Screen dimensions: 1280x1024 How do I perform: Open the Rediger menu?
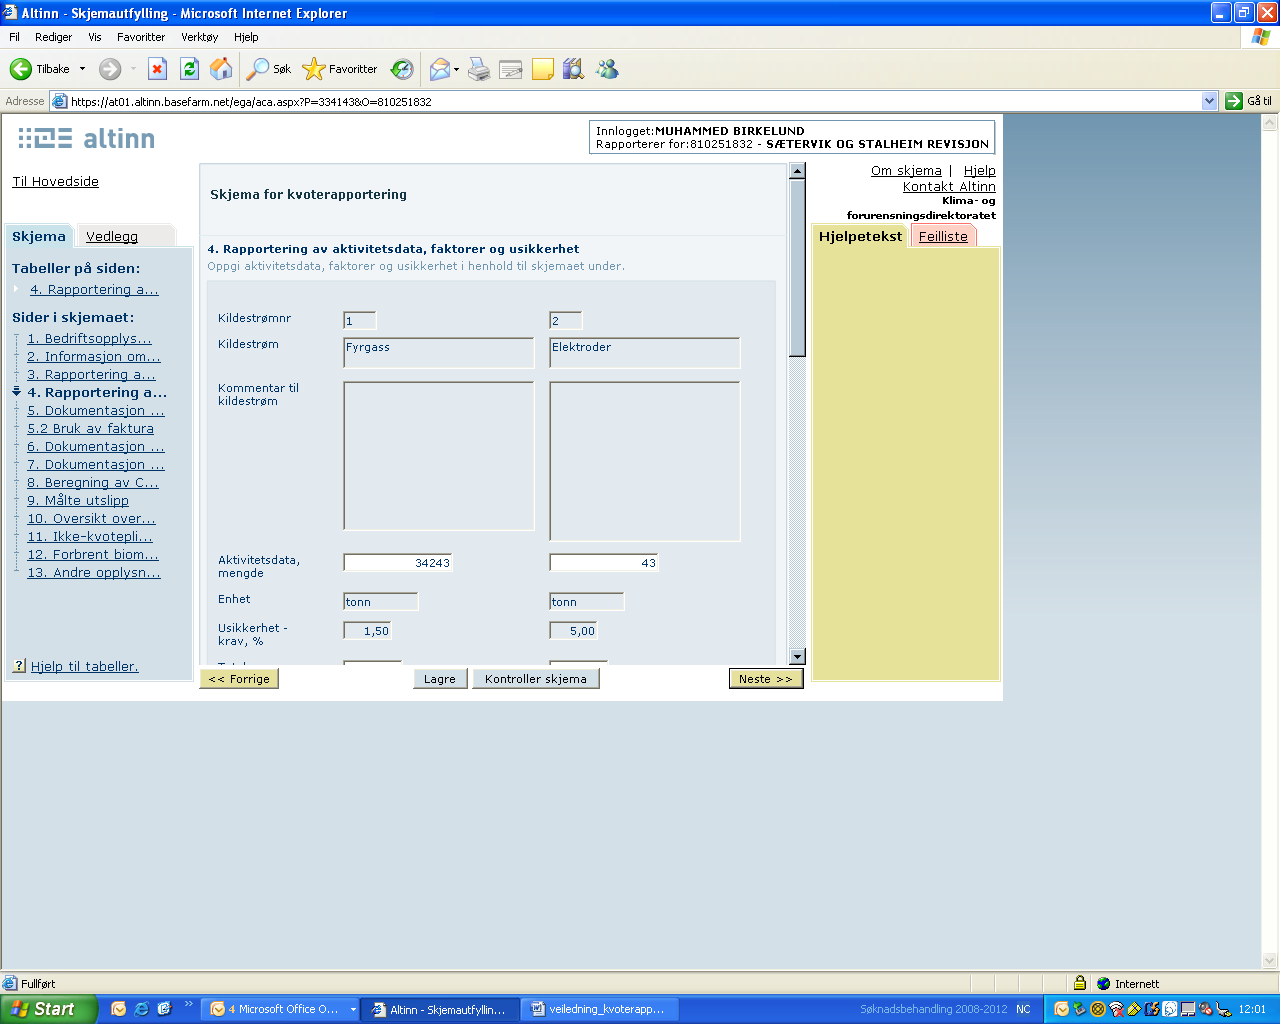pos(53,37)
